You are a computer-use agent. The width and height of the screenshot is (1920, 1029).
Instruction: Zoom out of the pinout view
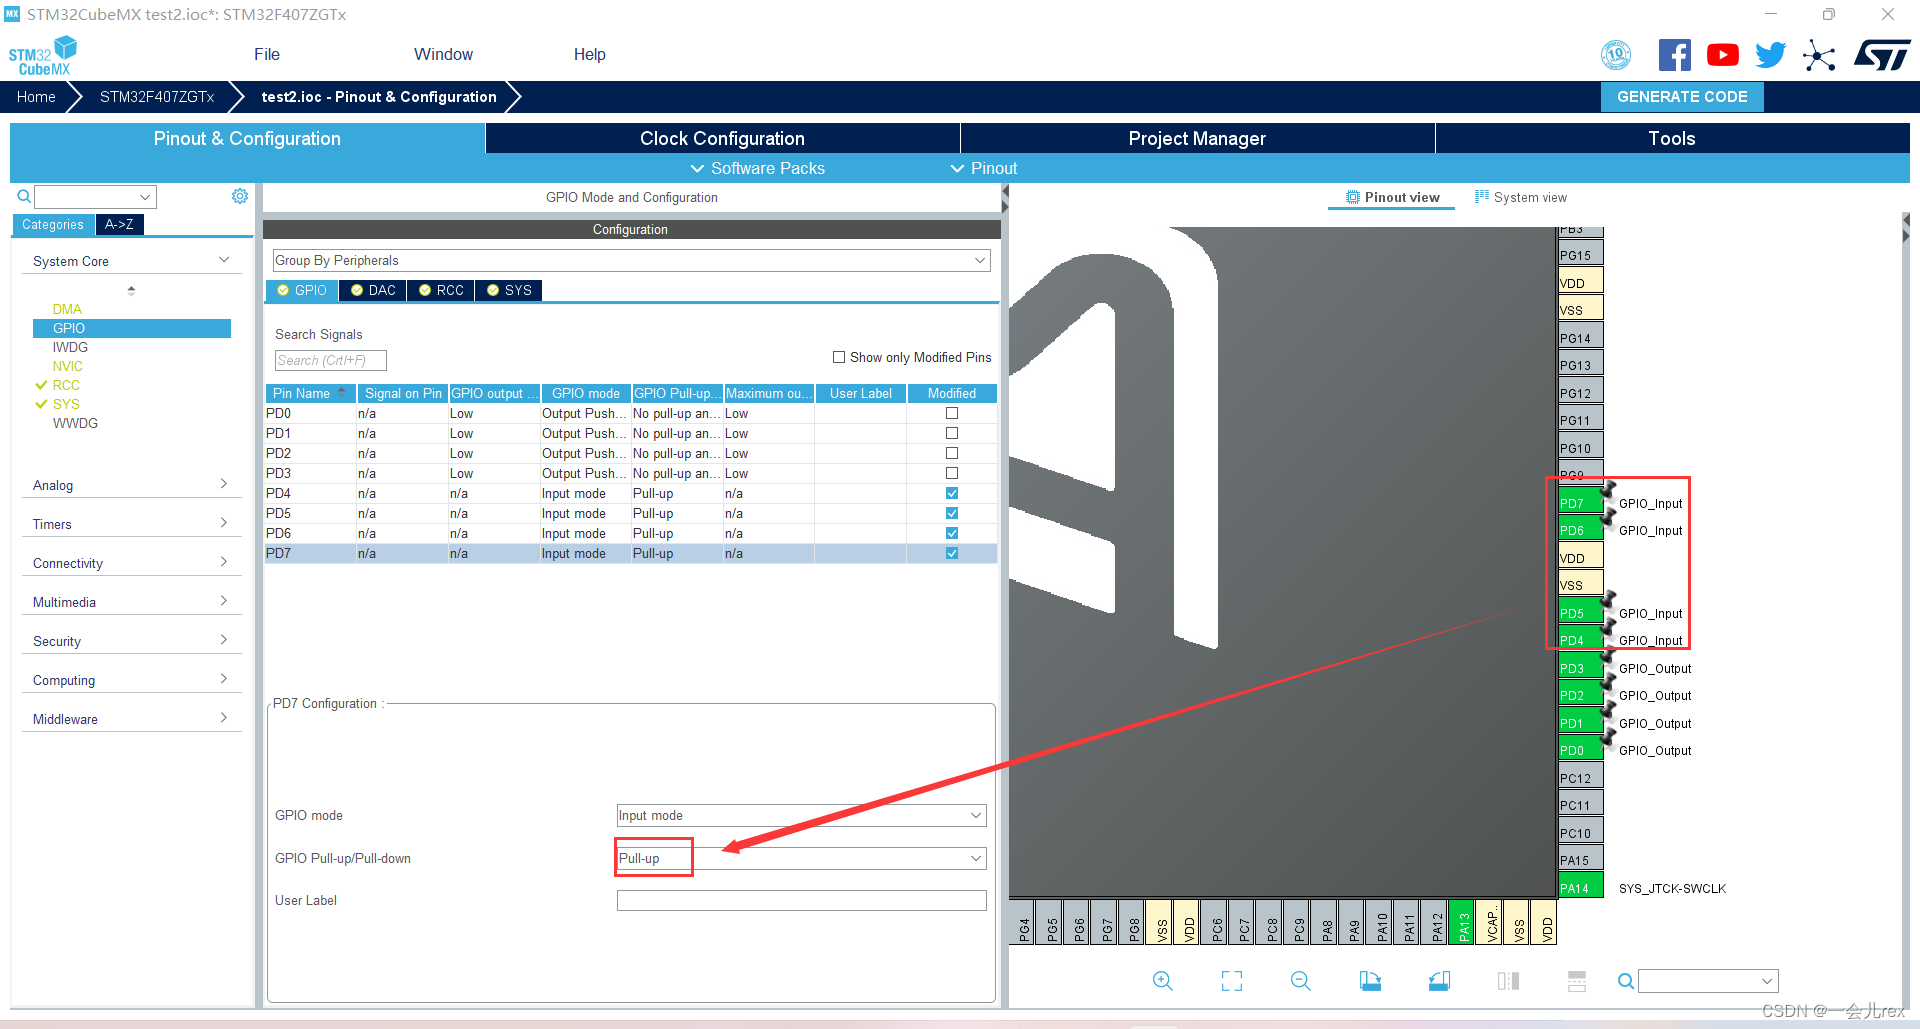pyautogui.click(x=1301, y=981)
